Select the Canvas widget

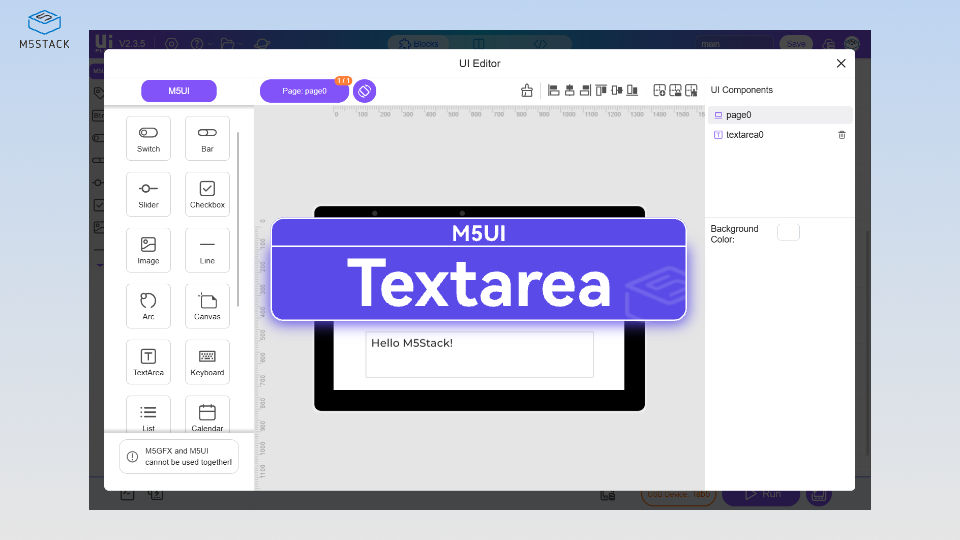(x=207, y=306)
